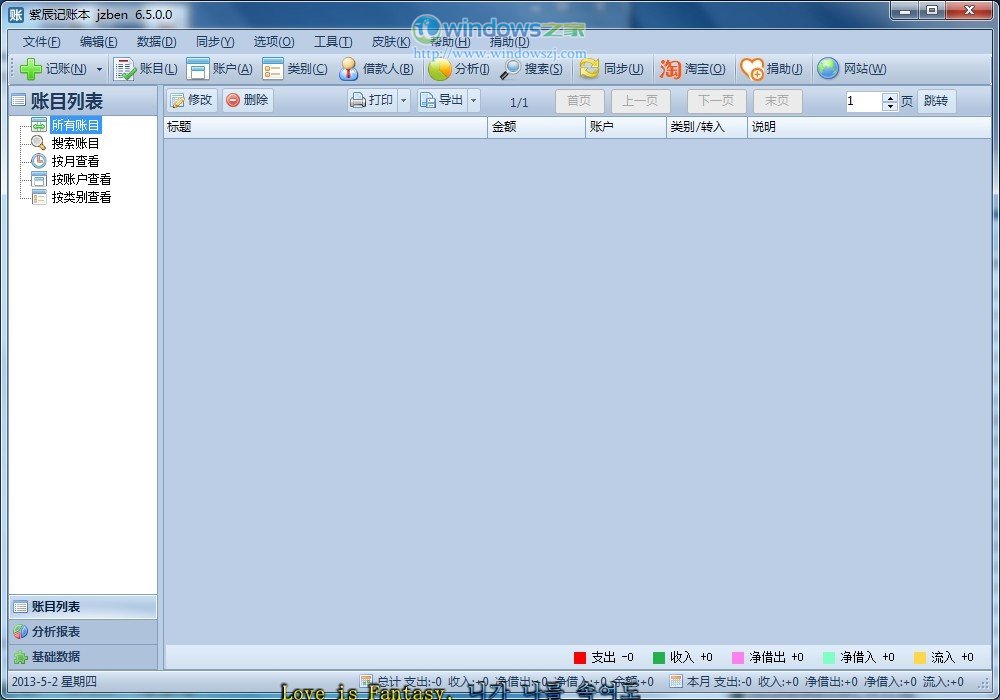1000x700 pixels.
Task: Select 按月查看 in the tree
Action: point(75,161)
